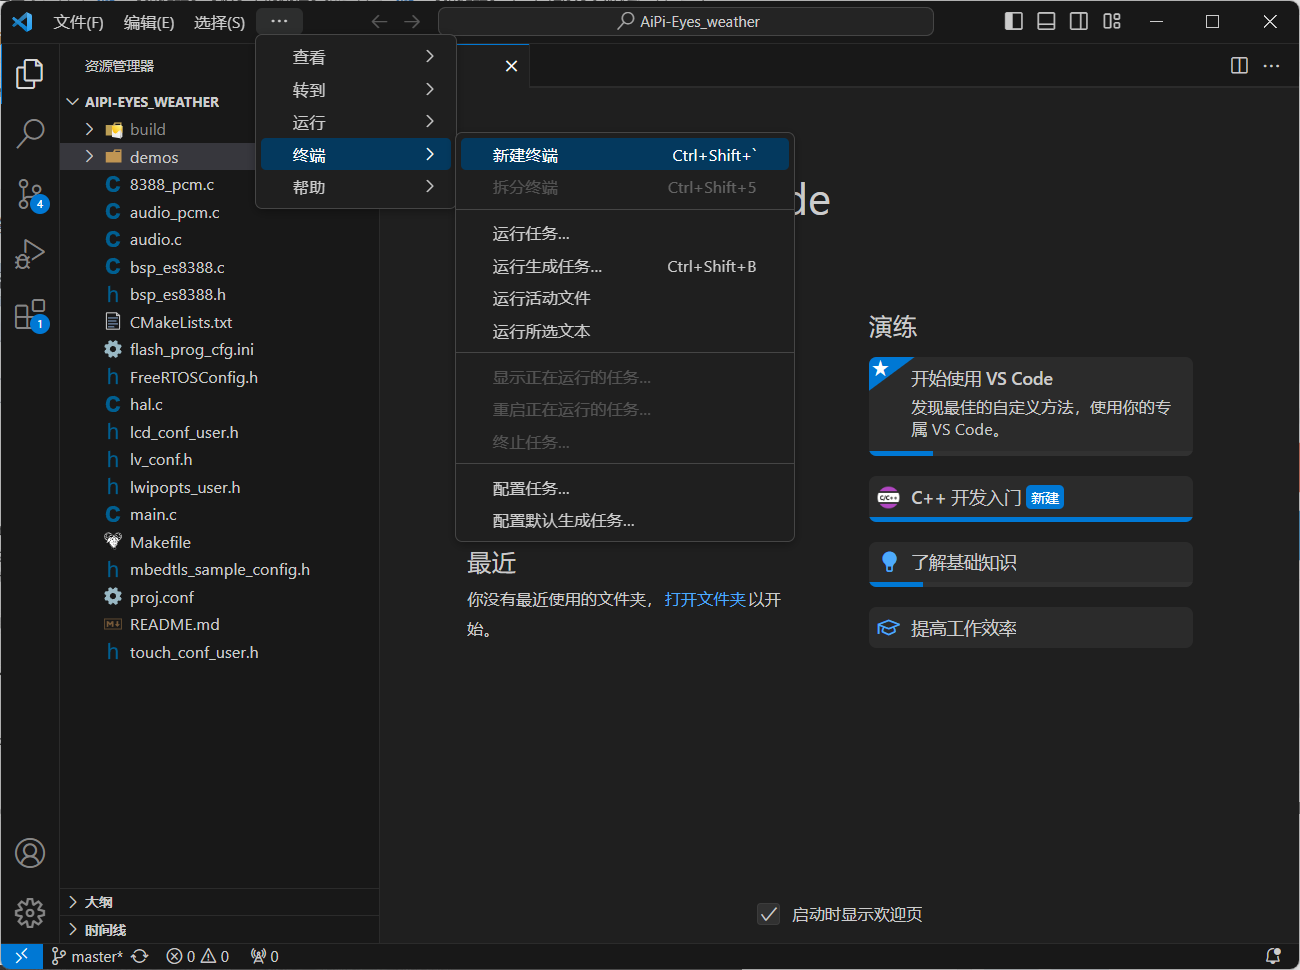The height and width of the screenshot is (970, 1300).
Task: Open 了解基础知识 walkthrough
Action: (1031, 564)
